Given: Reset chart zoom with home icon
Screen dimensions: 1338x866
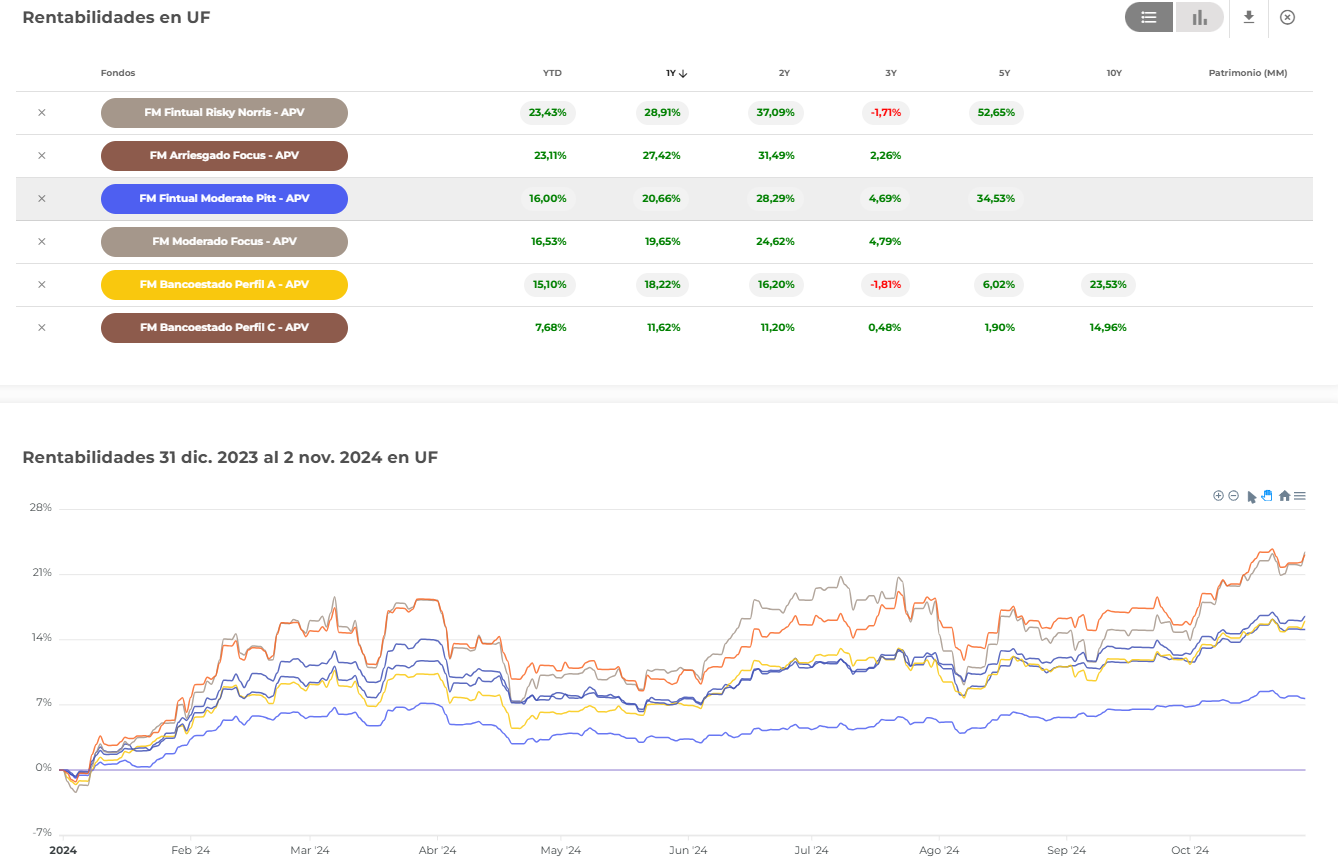Looking at the screenshot, I should tap(1284, 495).
